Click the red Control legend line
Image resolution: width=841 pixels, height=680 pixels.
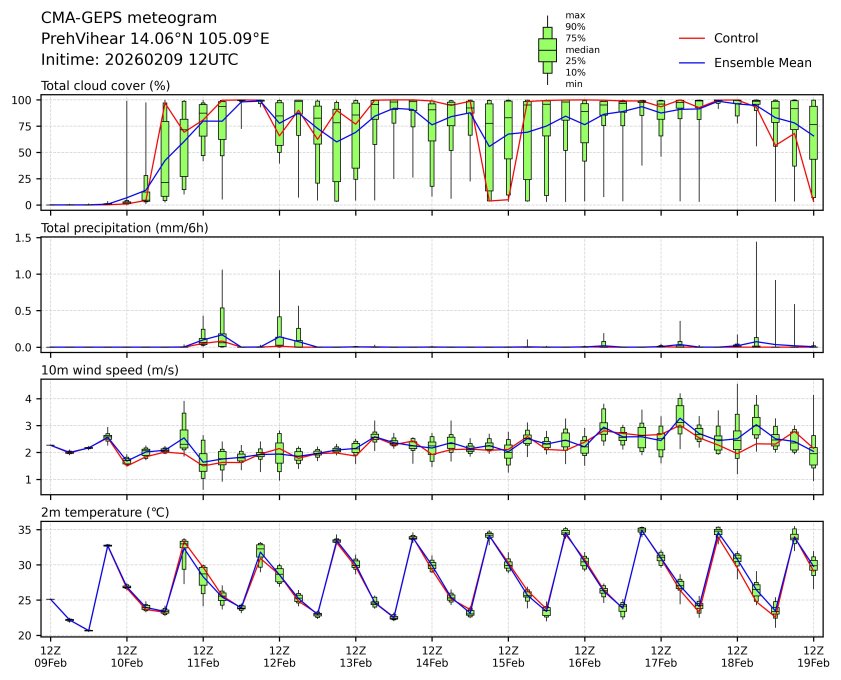click(694, 38)
